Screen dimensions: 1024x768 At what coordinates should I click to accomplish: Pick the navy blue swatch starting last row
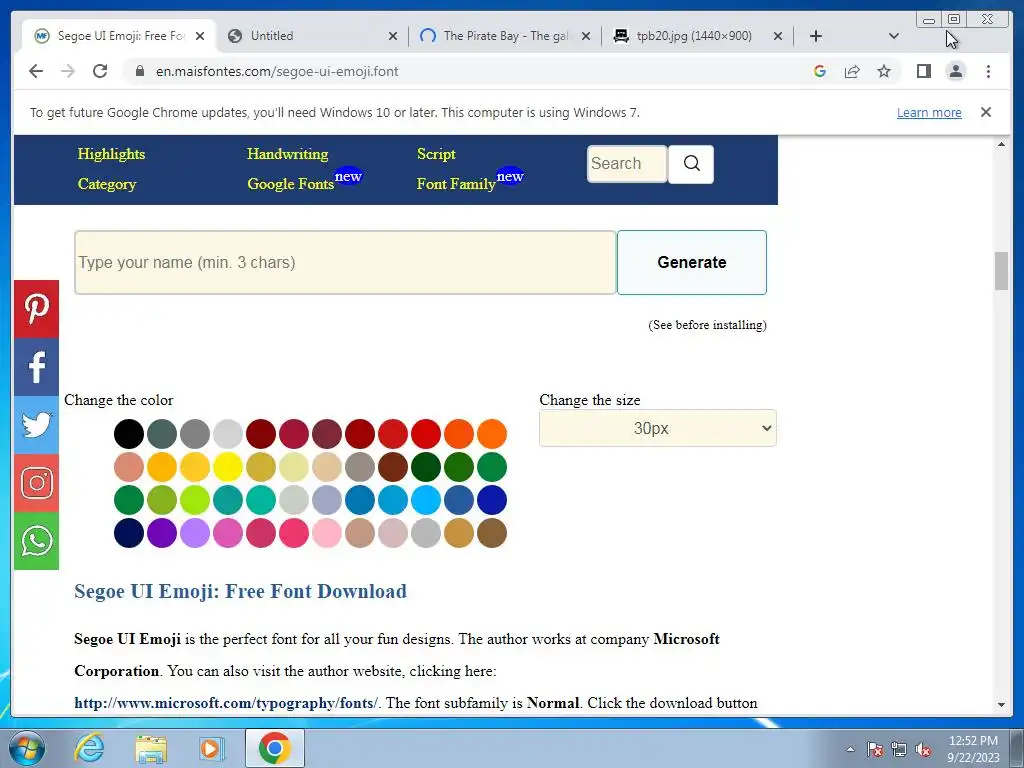(x=129, y=533)
